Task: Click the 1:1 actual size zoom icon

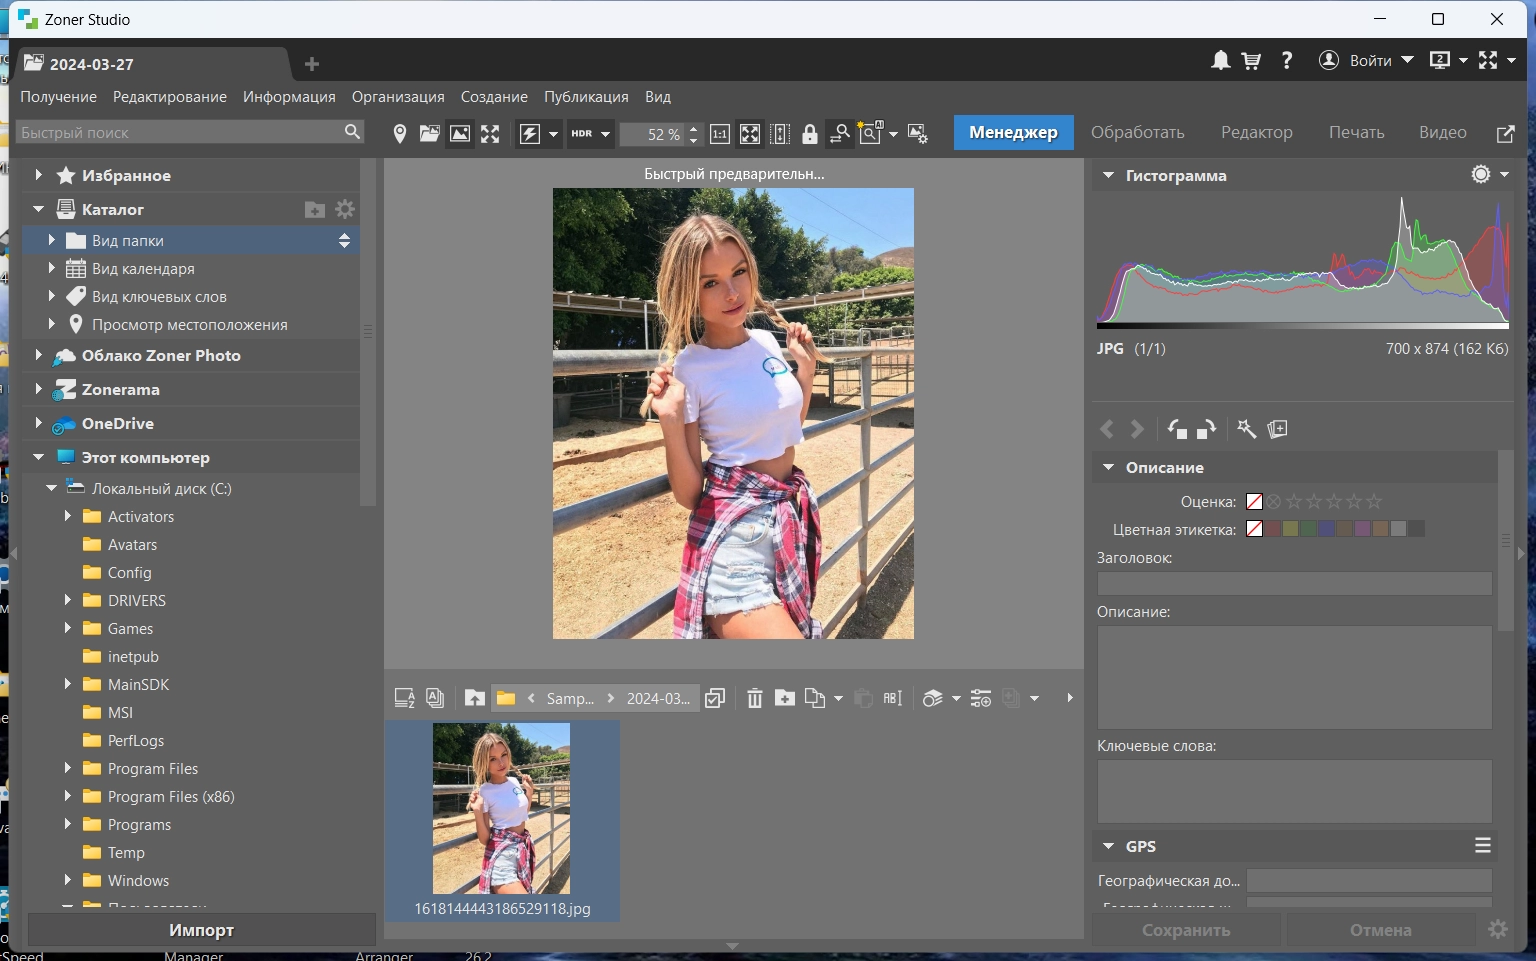Action: click(x=720, y=134)
